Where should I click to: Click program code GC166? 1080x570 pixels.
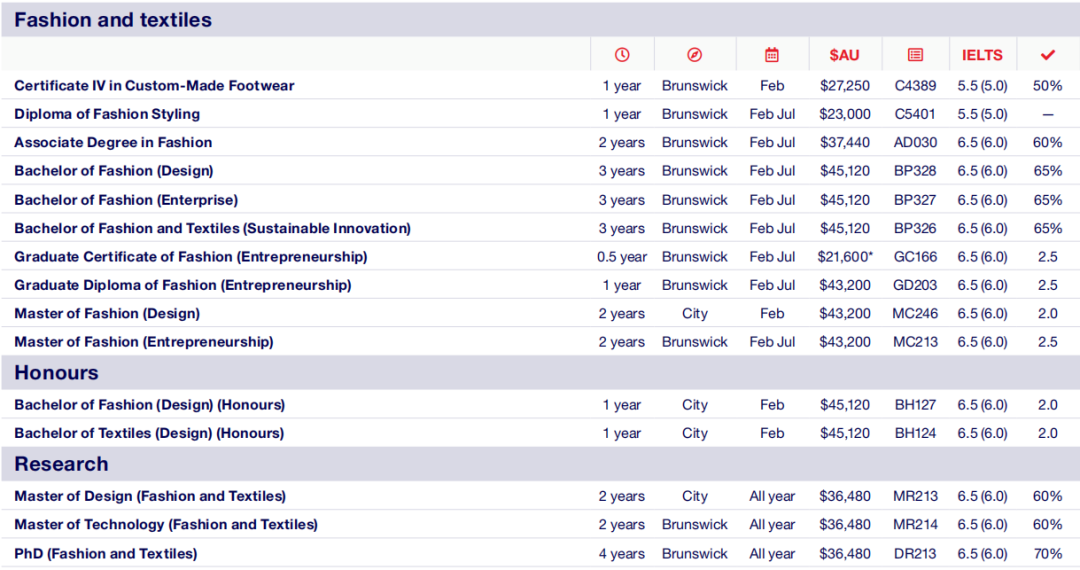(x=915, y=257)
